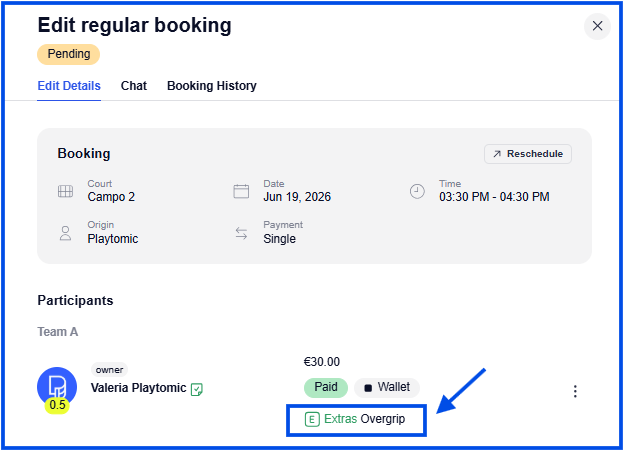
Task: Open the Booking History tab
Action: click(212, 86)
